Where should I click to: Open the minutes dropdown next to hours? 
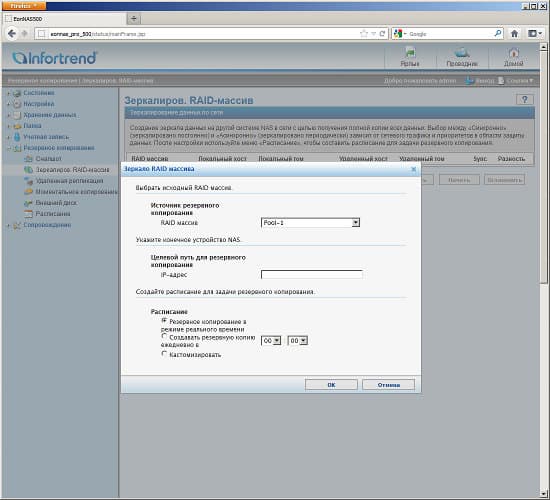pos(297,340)
